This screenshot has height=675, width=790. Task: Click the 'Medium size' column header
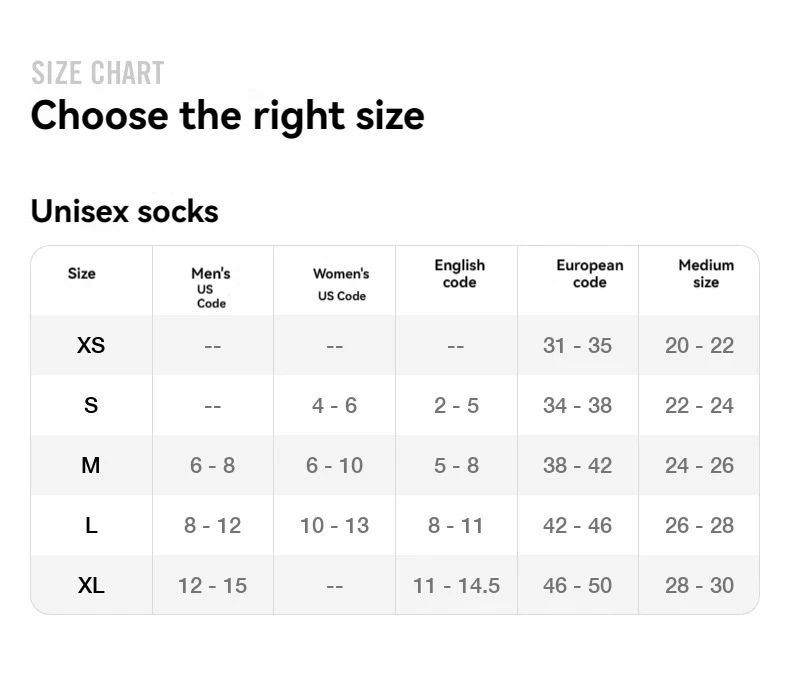pos(706,274)
